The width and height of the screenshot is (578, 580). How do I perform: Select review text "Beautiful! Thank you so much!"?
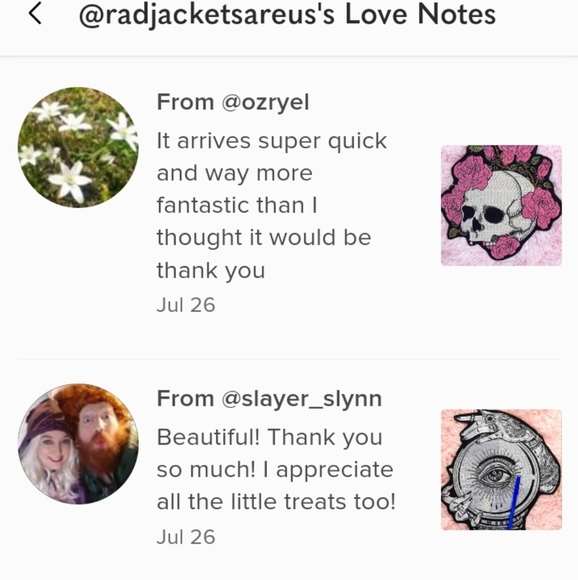[270, 453]
